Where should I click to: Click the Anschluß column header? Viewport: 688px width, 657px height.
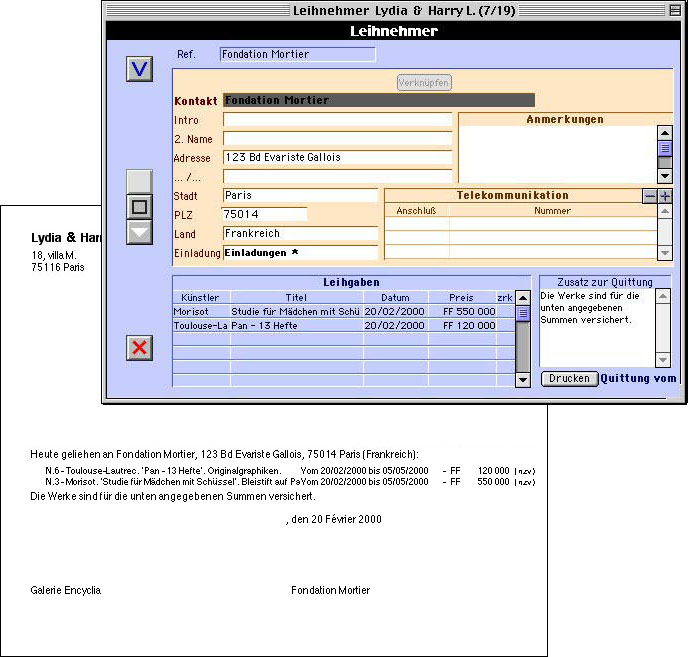416,211
